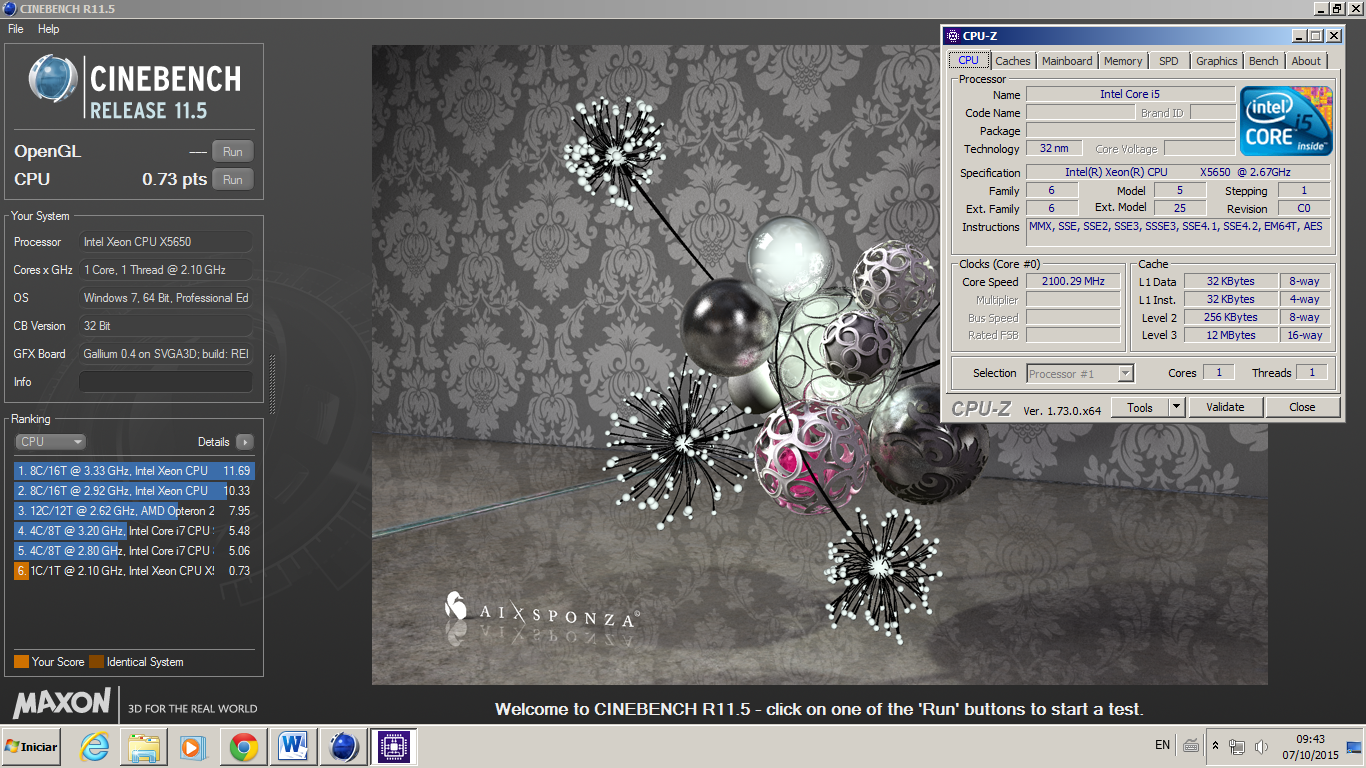
Task: Click the on-screen keyboard tray icon
Action: point(1191,745)
